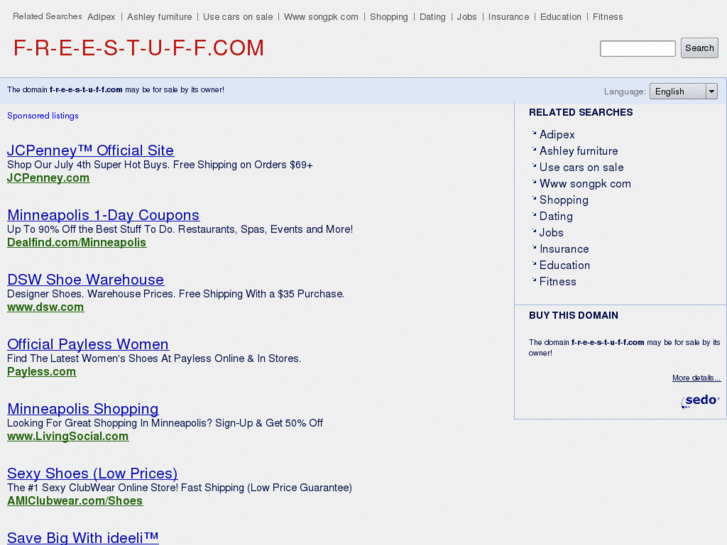Visit www.LivingSocial.com URL

point(68,436)
